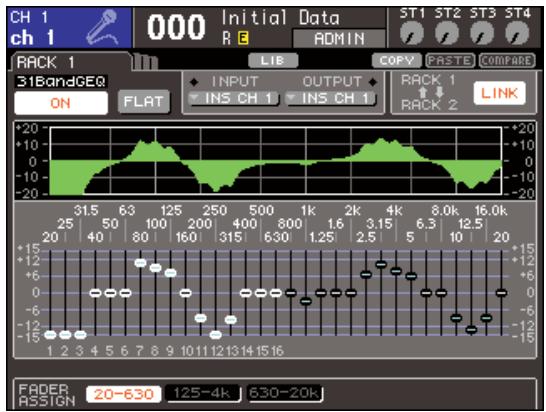The height and width of the screenshot is (412, 546).
Task: Open the LIB library menu
Action: (273, 61)
